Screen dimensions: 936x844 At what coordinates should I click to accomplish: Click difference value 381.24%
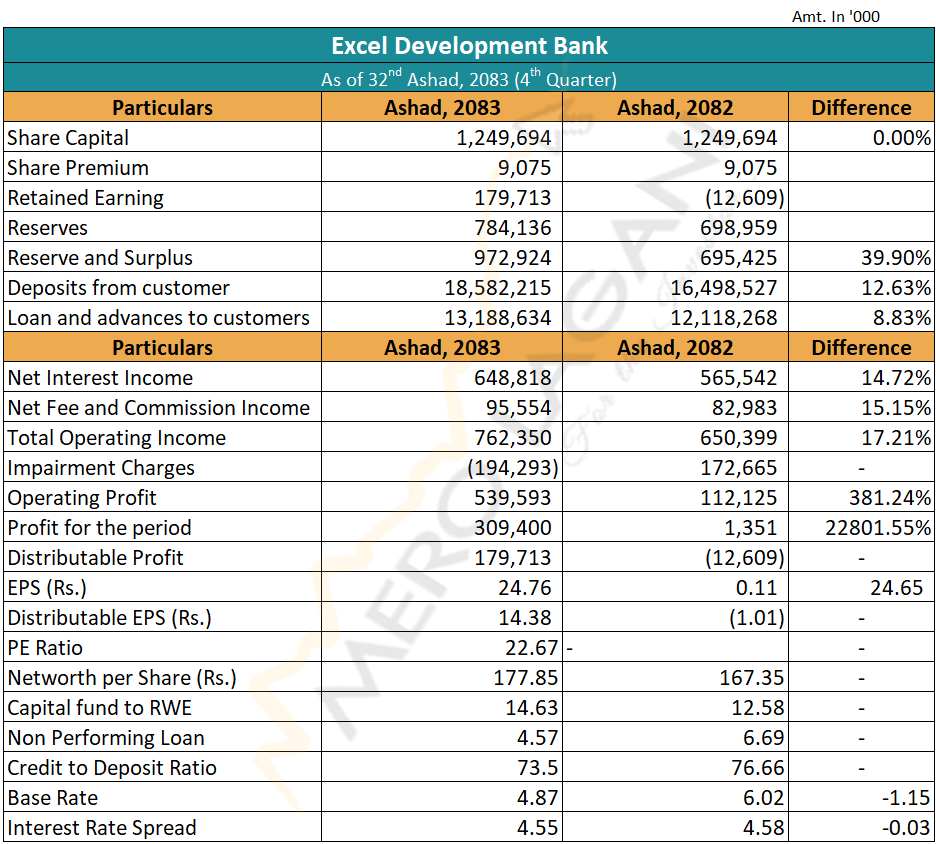pos(890,498)
